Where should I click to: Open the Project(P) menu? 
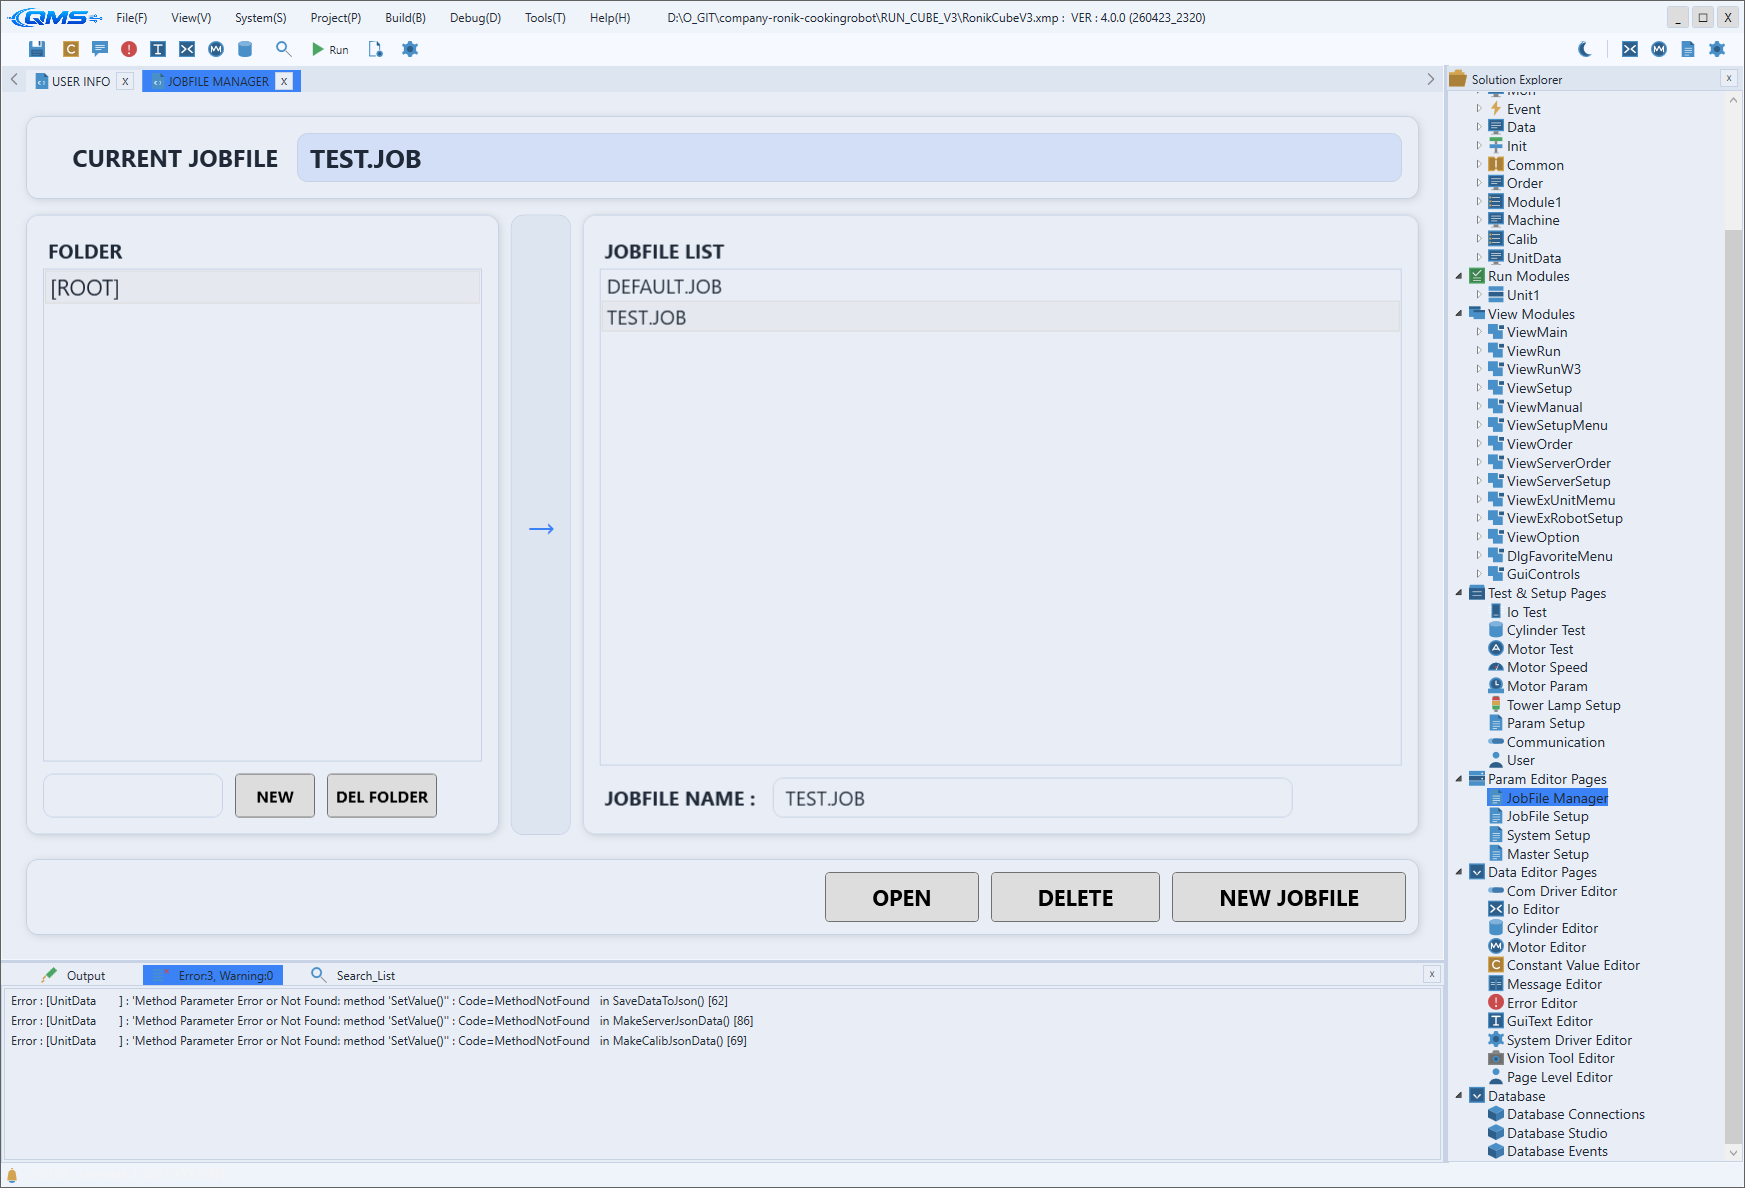(336, 18)
